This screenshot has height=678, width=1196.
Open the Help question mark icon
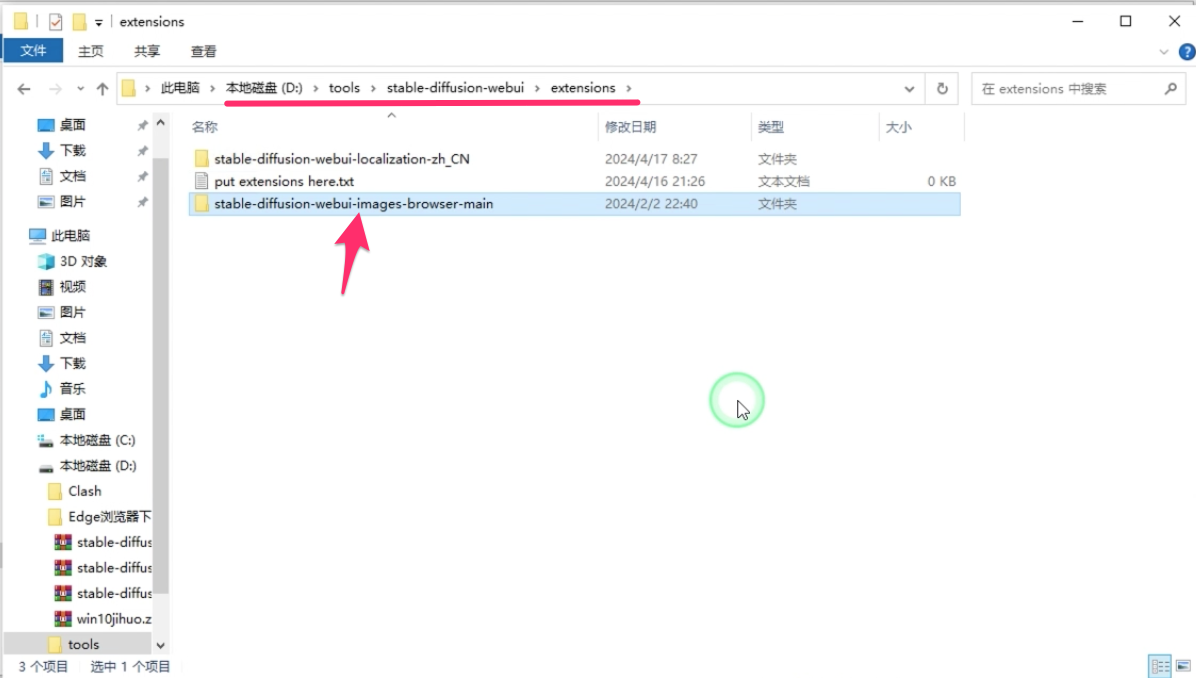[x=1186, y=52]
